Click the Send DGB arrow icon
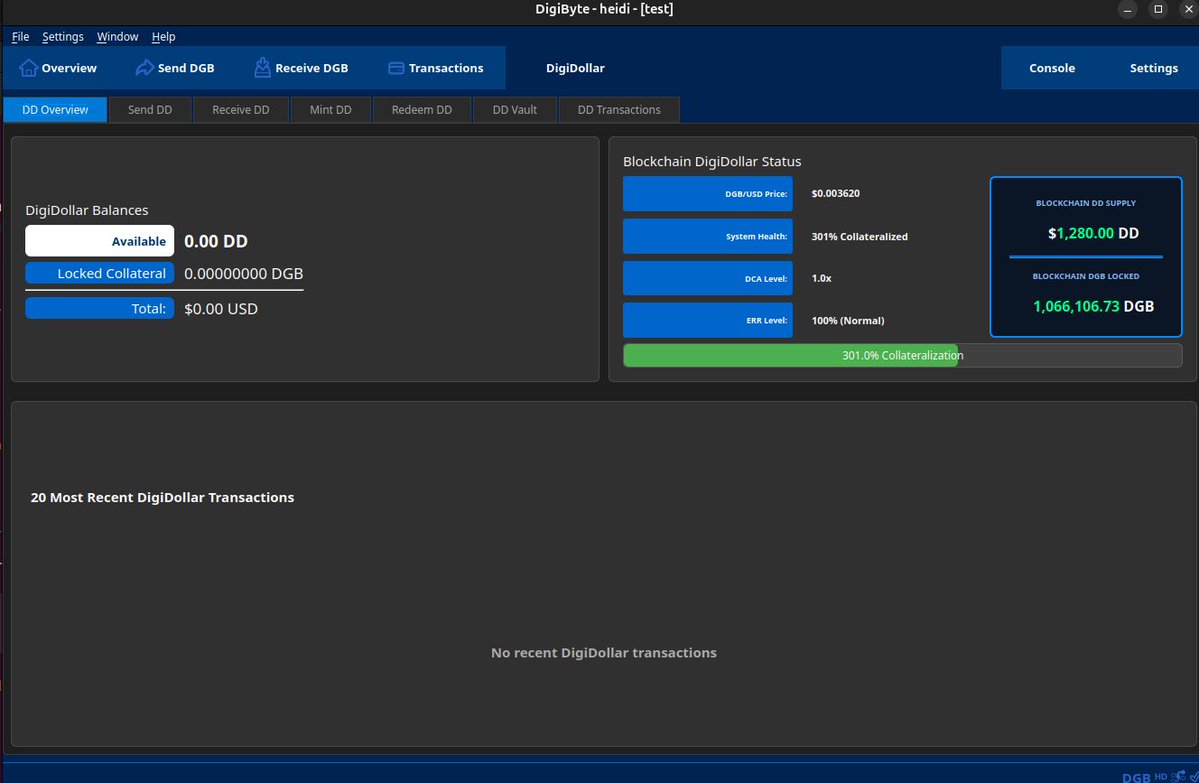Screen dimensions: 1199x783 point(145,68)
